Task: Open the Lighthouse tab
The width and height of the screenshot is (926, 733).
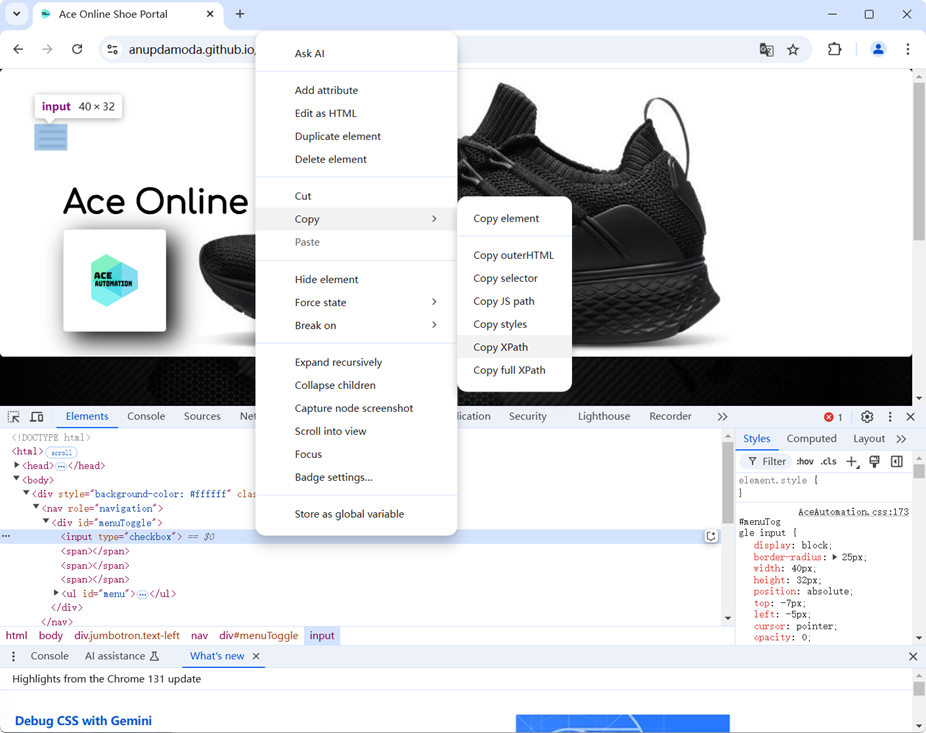Action: click(x=604, y=416)
